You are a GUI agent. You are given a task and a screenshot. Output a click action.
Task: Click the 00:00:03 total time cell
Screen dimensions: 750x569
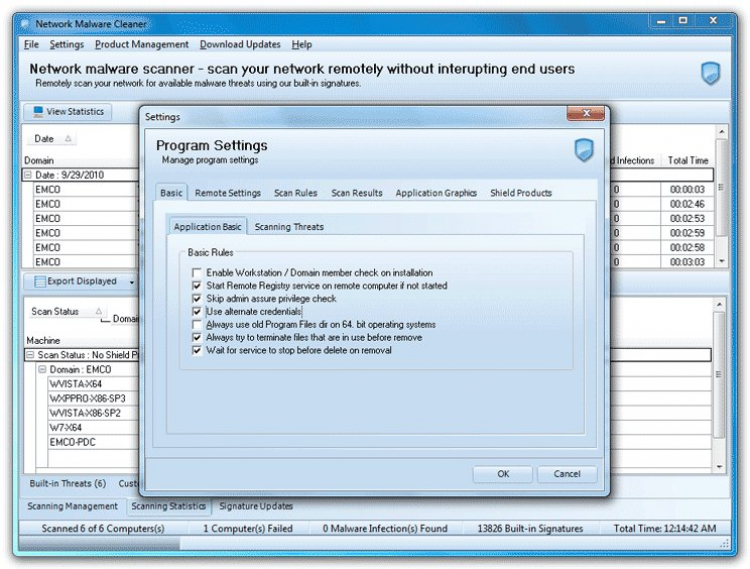coord(687,189)
